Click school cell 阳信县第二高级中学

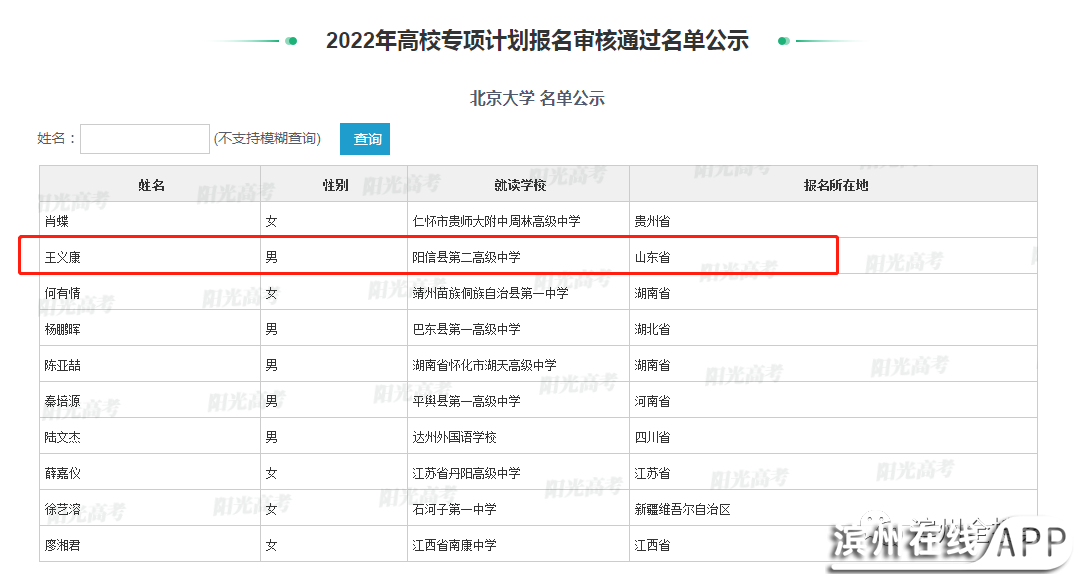pyautogui.click(x=467, y=257)
